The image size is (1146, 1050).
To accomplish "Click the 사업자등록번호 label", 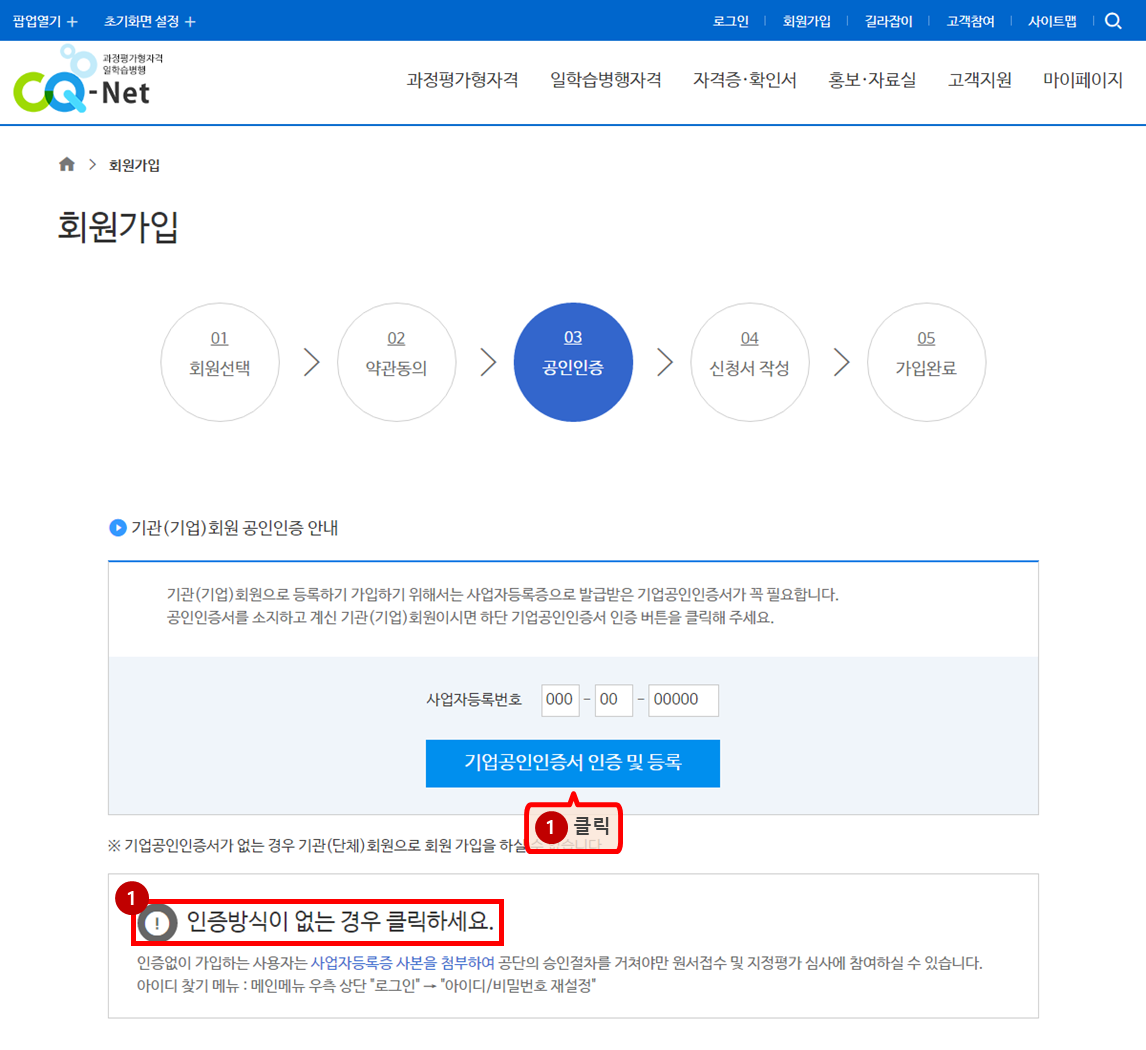I will (474, 700).
